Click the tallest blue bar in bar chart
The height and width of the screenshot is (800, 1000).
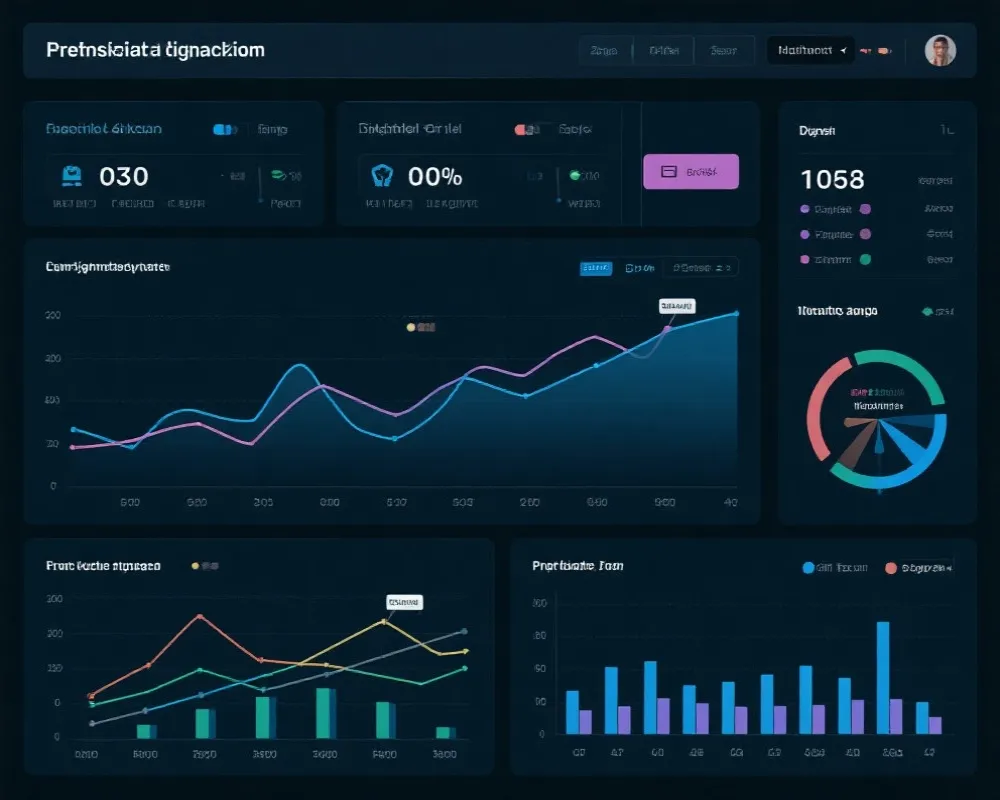point(883,678)
